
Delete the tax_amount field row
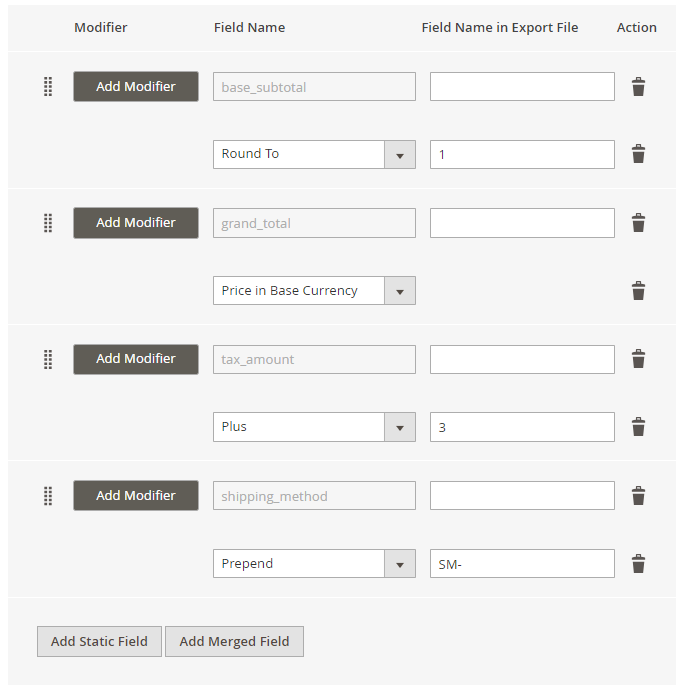click(638, 359)
